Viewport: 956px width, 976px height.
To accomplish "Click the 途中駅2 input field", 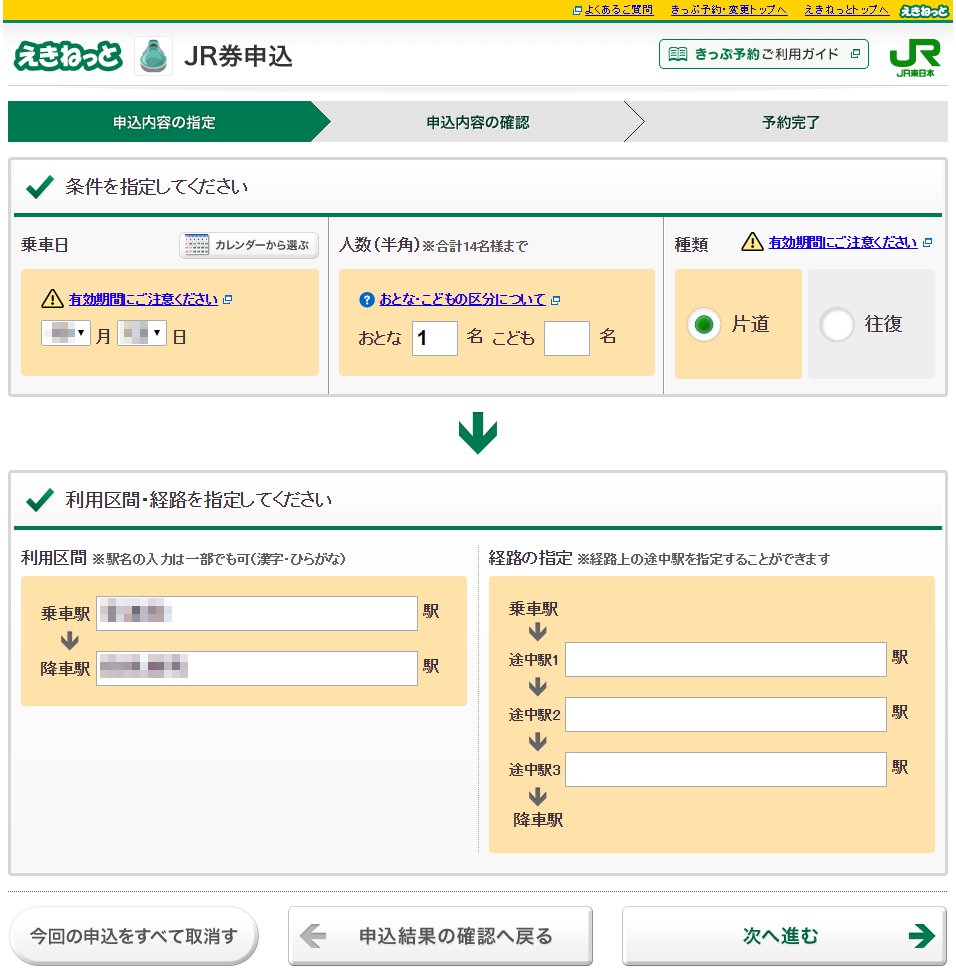I will click(726, 714).
